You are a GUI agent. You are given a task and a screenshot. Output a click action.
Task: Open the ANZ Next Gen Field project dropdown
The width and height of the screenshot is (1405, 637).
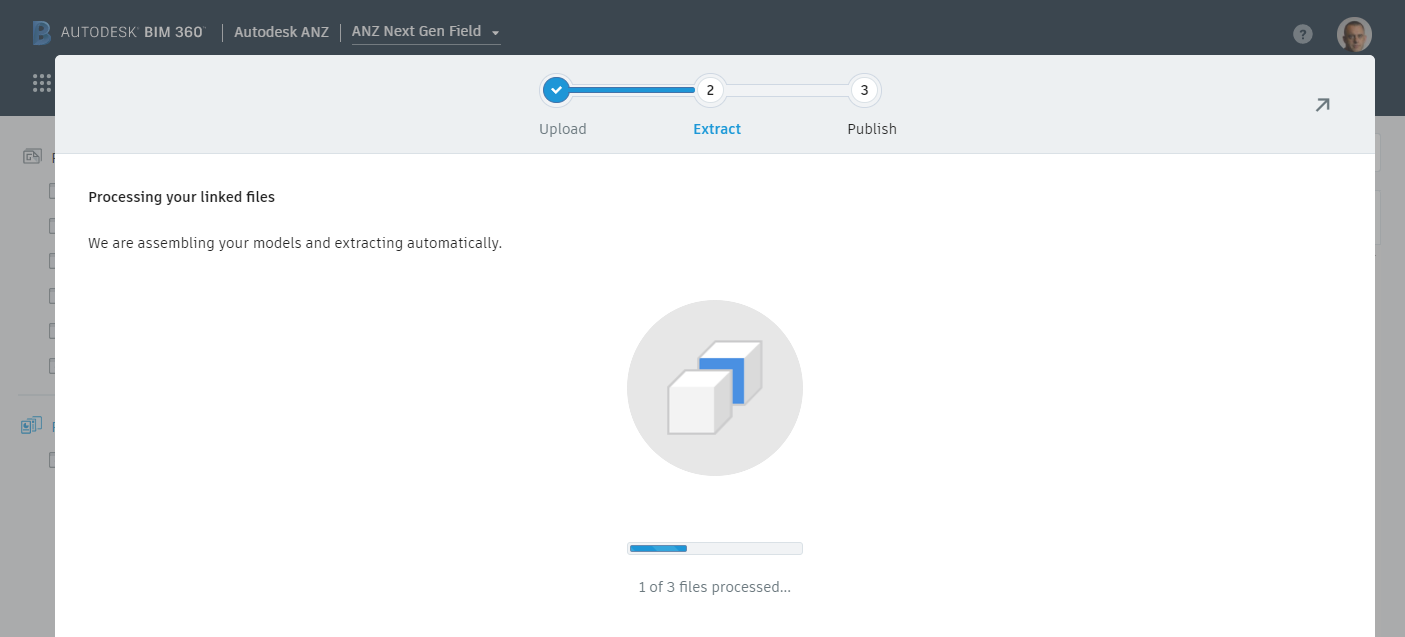pyautogui.click(x=424, y=31)
